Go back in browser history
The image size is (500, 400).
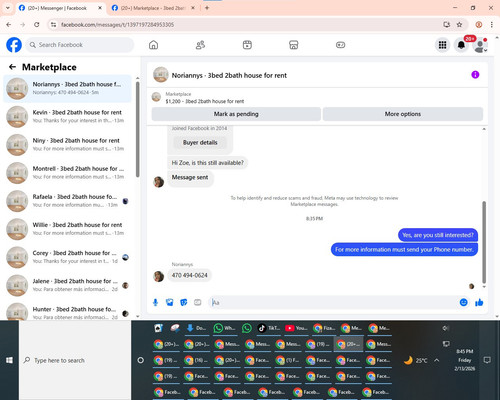9,25
